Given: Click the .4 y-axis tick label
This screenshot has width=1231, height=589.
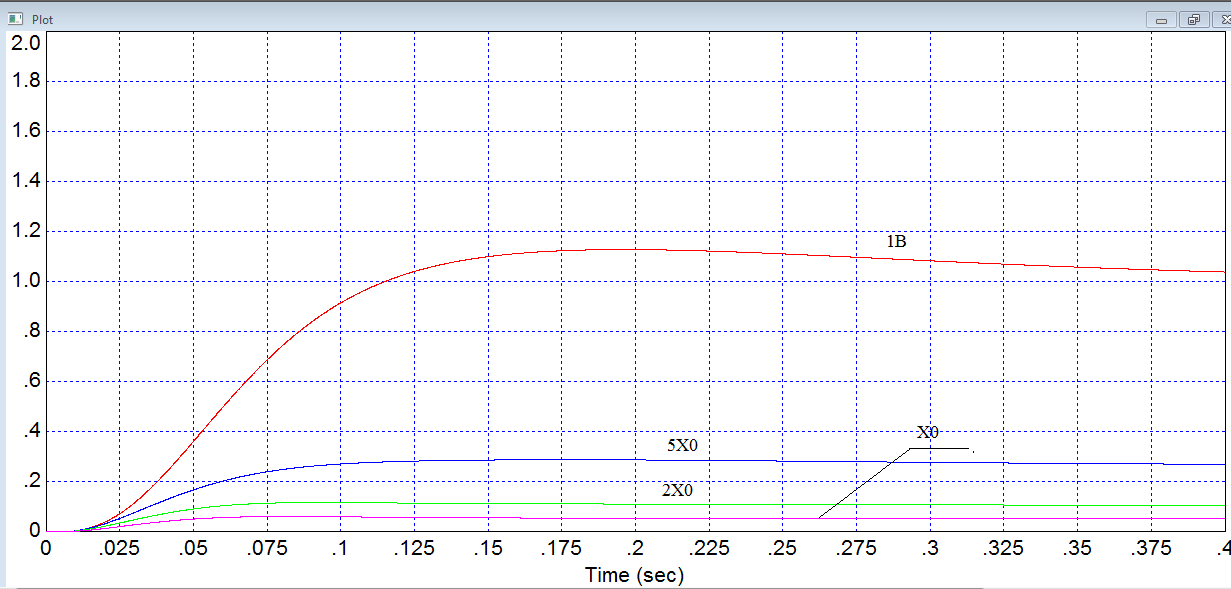Looking at the screenshot, I should [x=32, y=431].
